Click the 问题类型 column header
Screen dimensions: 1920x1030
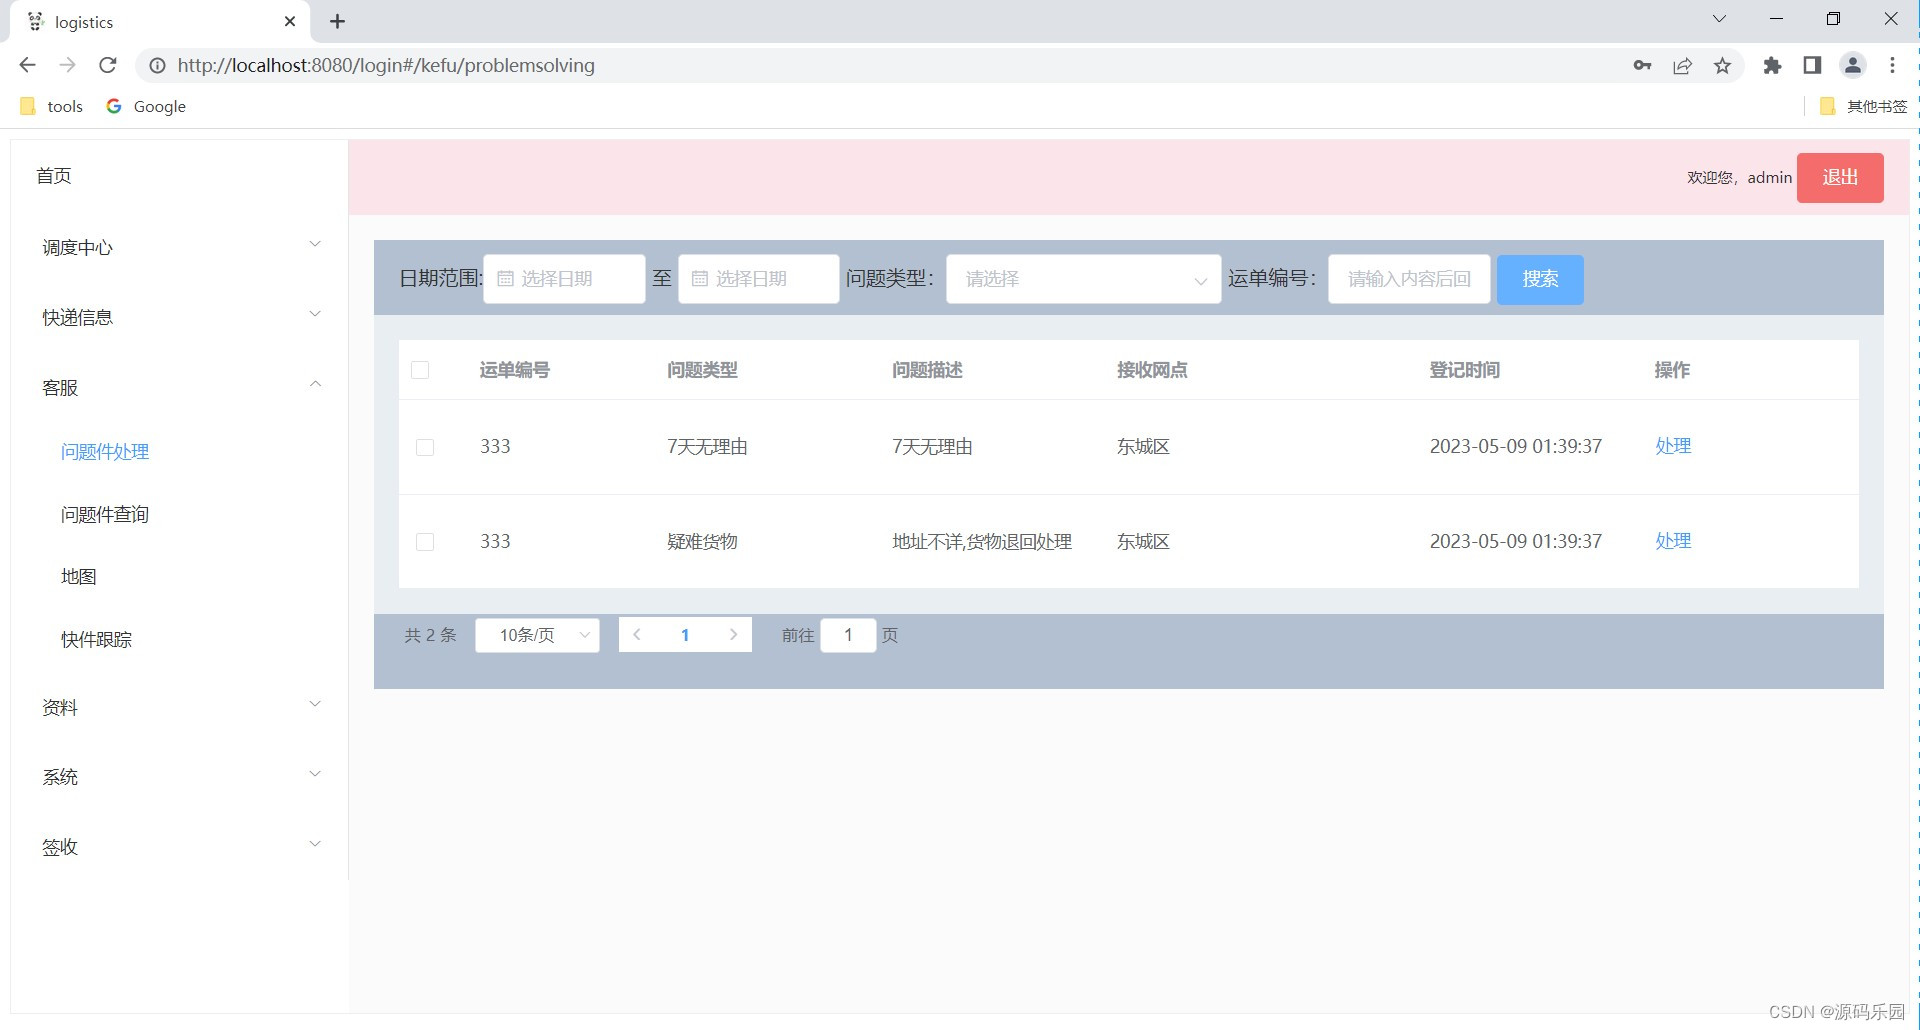point(702,370)
